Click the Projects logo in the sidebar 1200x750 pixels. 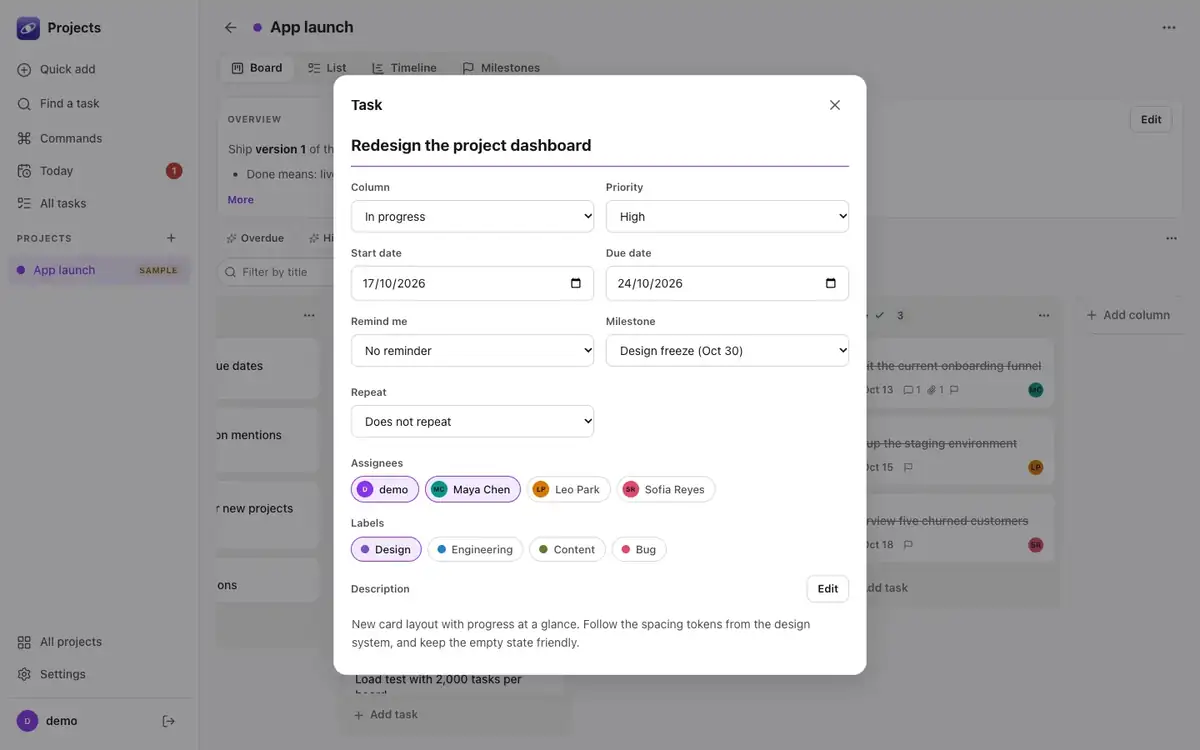click(x=28, y=28)
